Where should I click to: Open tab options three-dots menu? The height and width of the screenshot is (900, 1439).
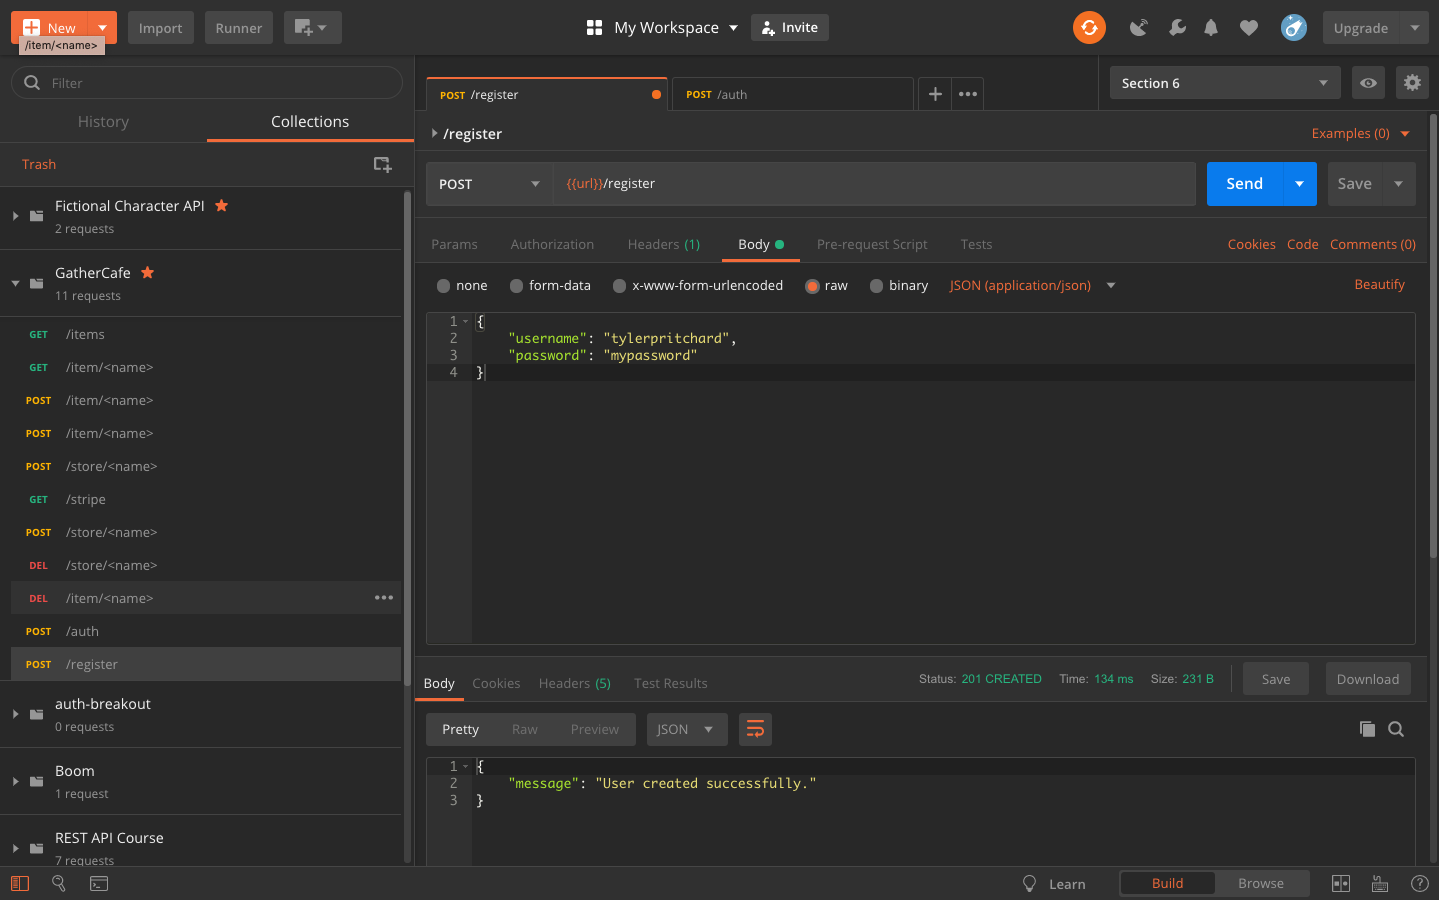point(968,94)
